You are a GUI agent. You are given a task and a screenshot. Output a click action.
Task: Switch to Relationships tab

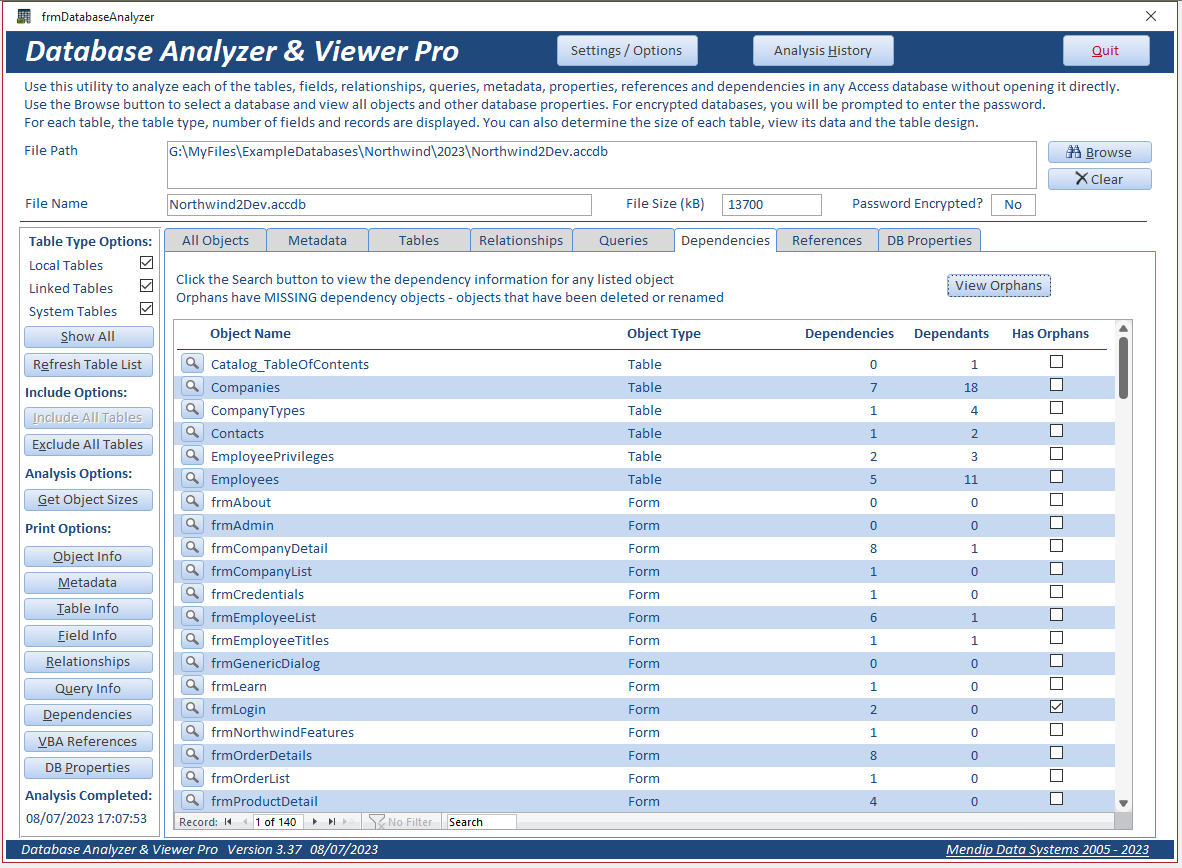[521, 240]
